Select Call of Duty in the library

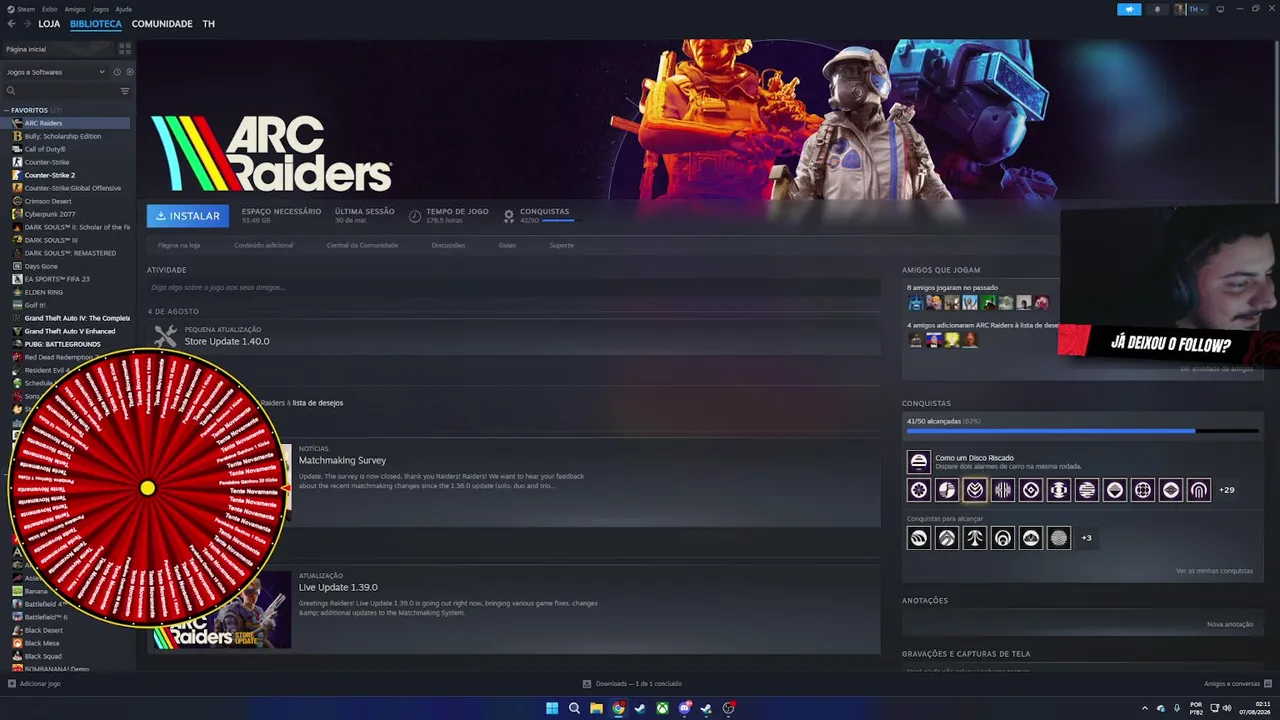click(66, 149)
